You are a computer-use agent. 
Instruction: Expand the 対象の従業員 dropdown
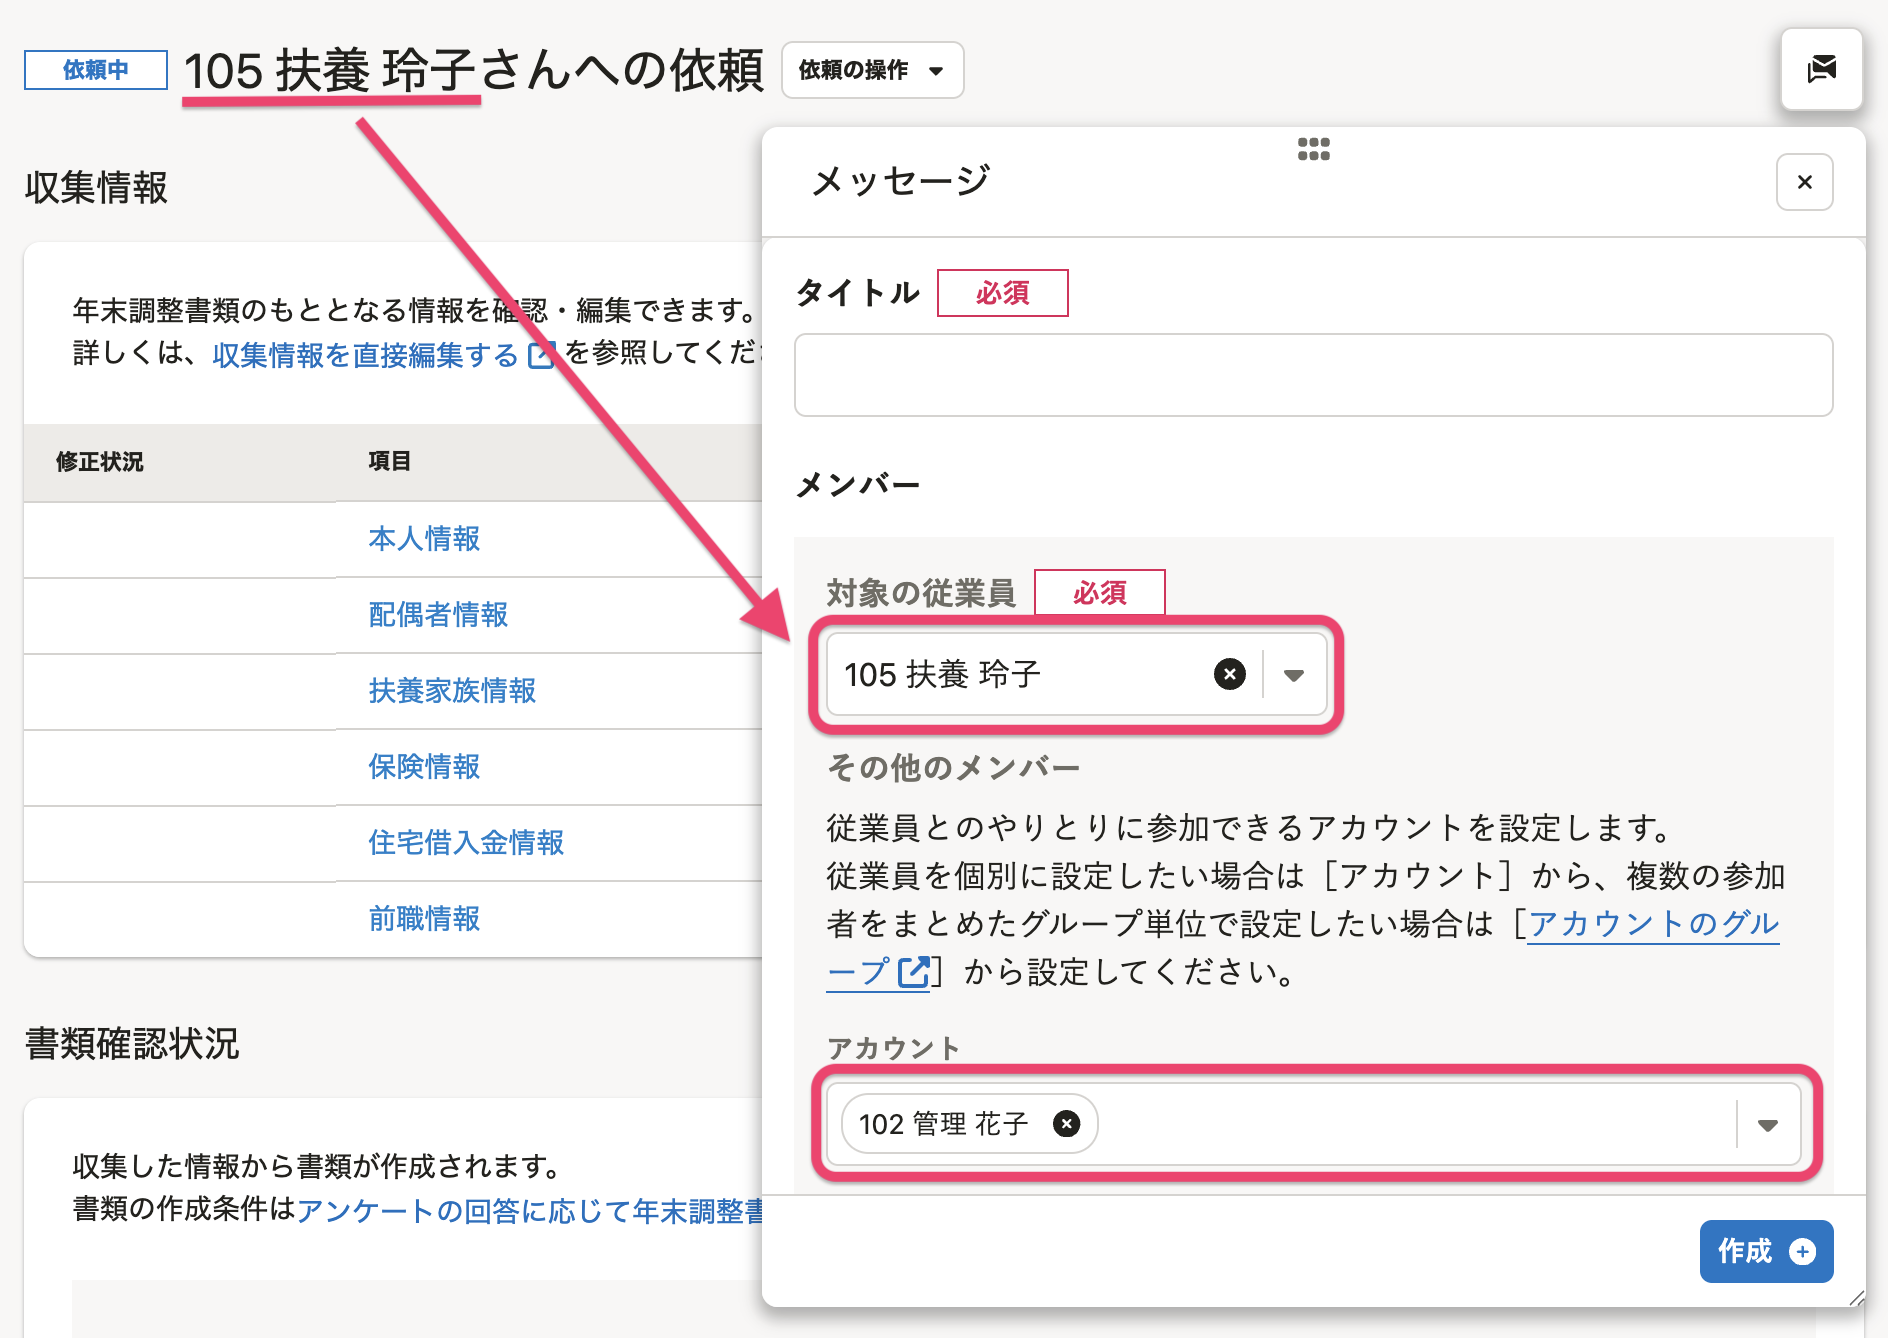point(1294,675)
